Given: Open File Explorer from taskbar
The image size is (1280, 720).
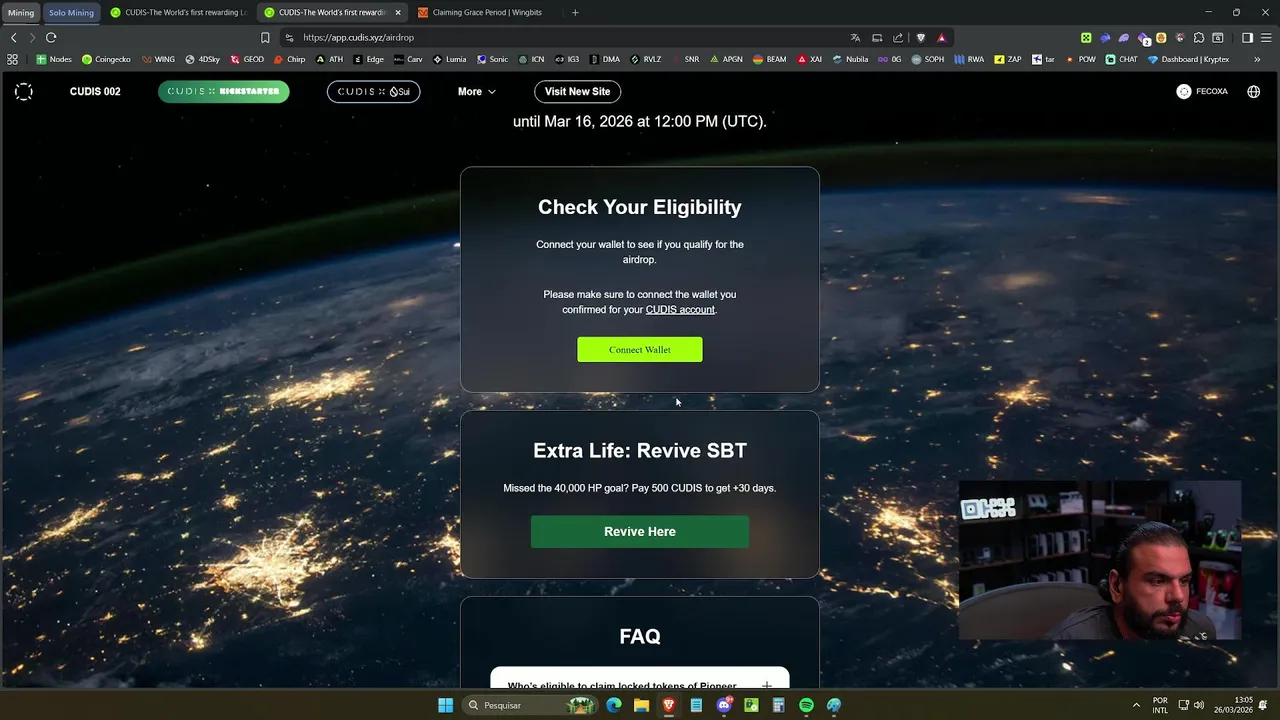Looking at the screenshot, I should pos(641,705).
